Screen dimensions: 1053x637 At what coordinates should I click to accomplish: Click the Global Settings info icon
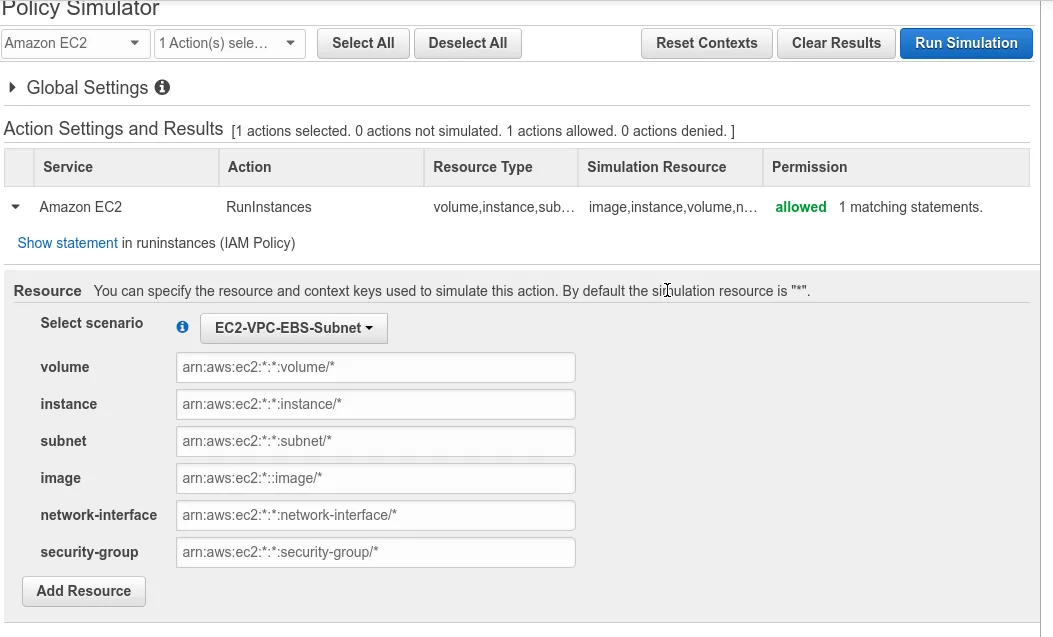click(x=162, y=88)
